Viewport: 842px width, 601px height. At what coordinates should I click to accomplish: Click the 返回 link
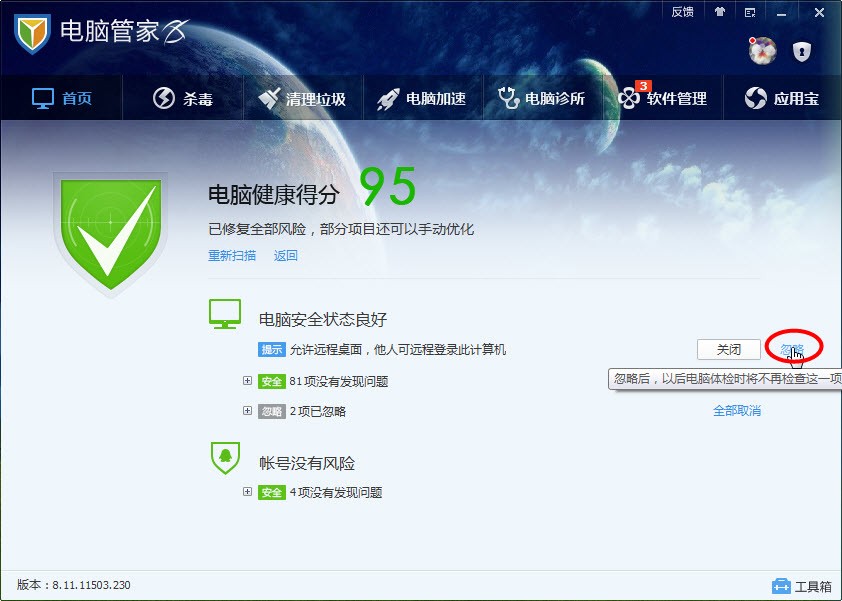pyautogui.click(x=286, y=256)
